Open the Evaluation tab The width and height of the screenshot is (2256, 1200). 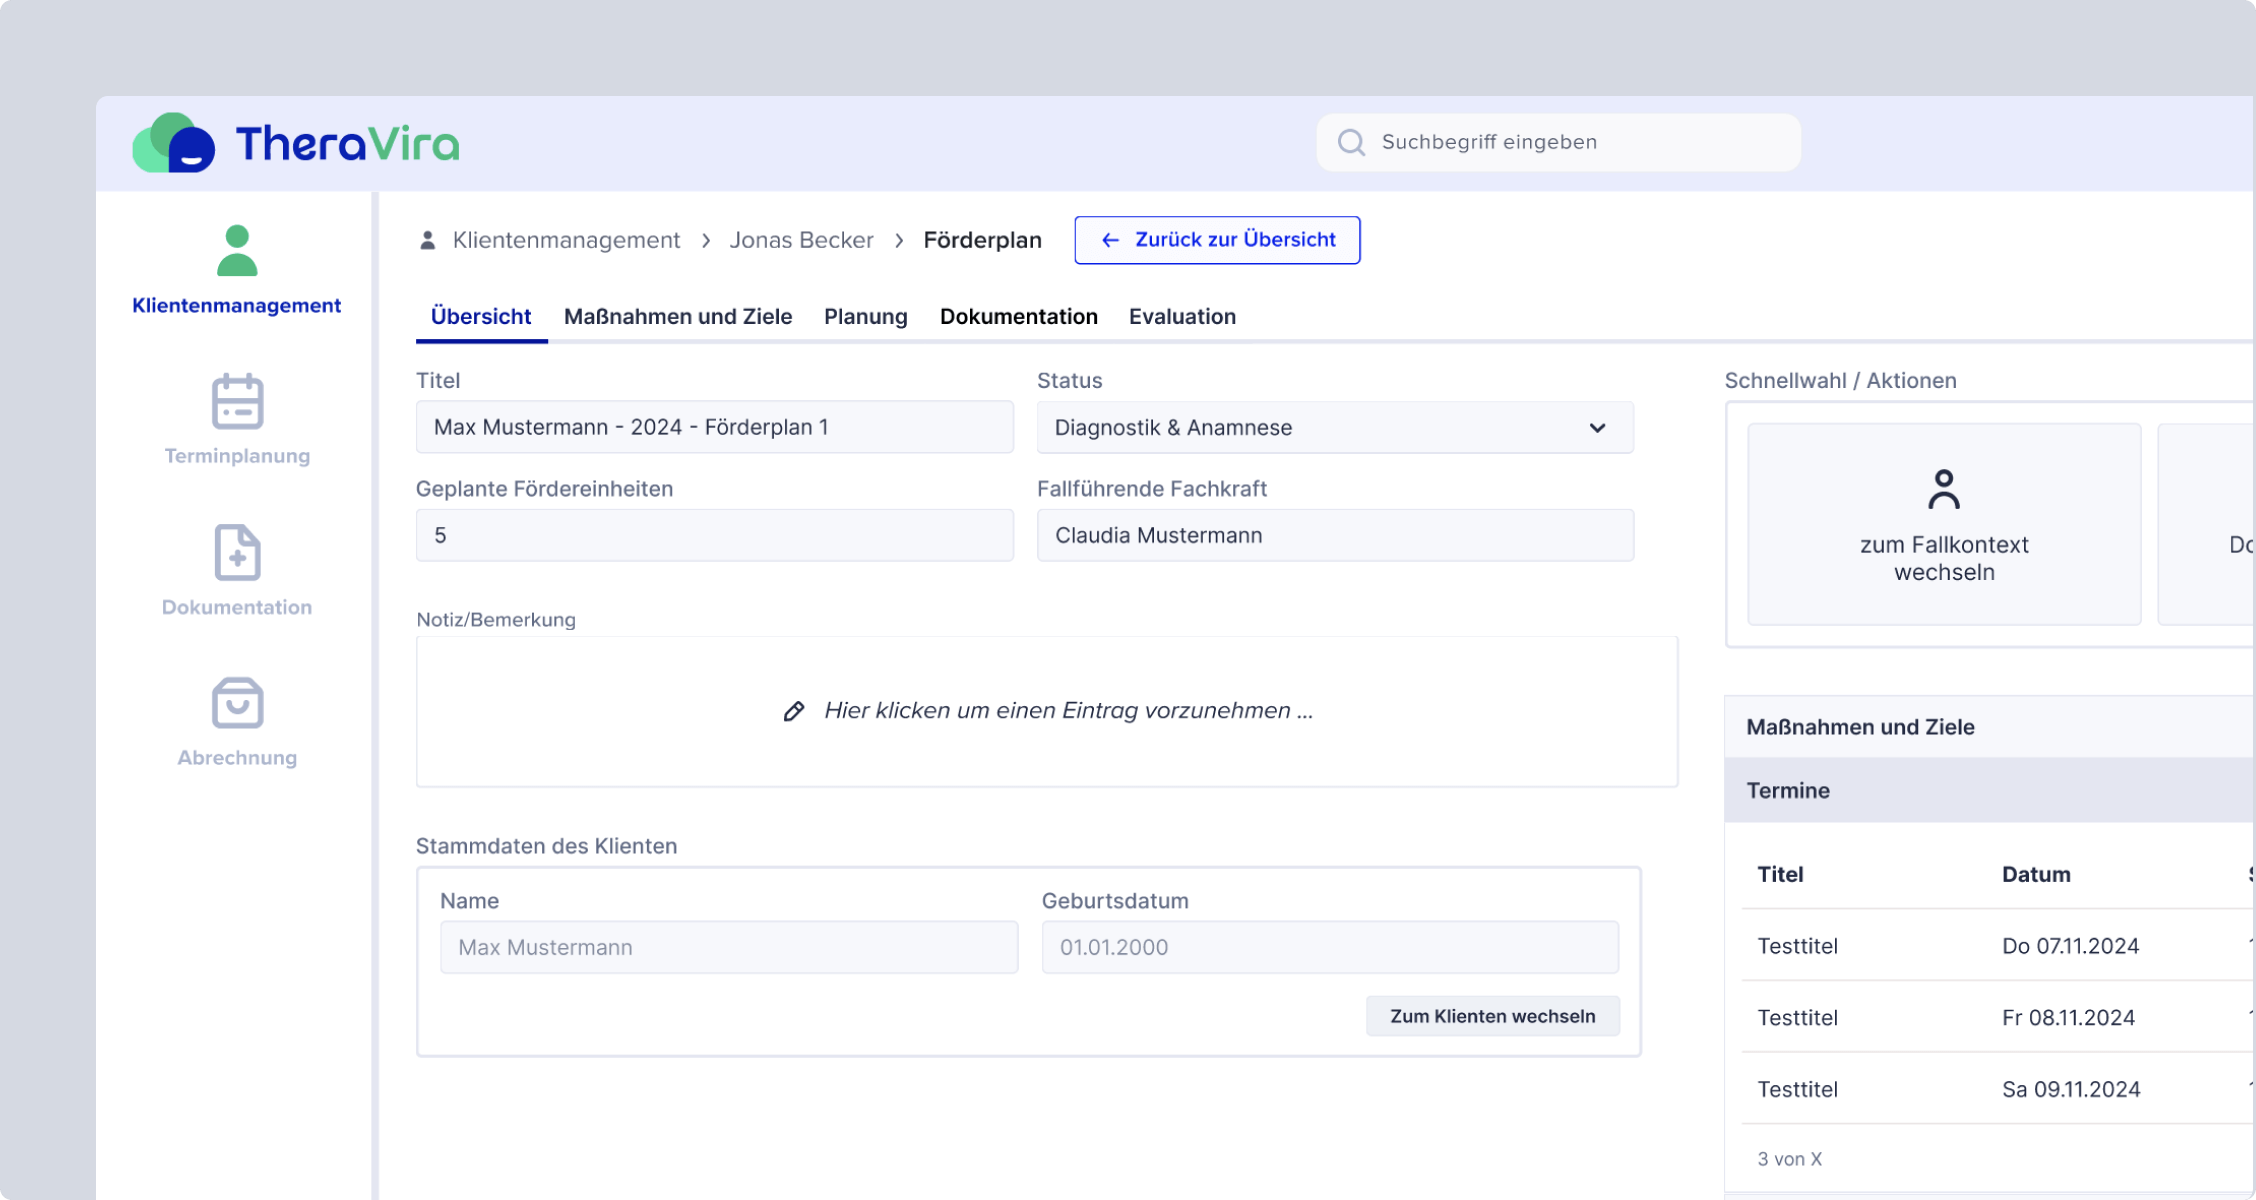[1182, 316]
